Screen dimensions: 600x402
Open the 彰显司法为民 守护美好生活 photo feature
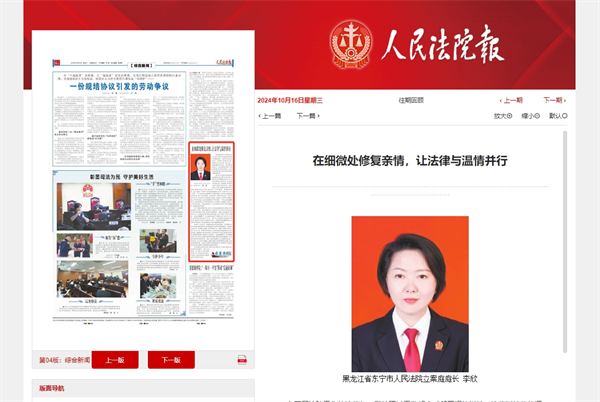pos(119,243)
